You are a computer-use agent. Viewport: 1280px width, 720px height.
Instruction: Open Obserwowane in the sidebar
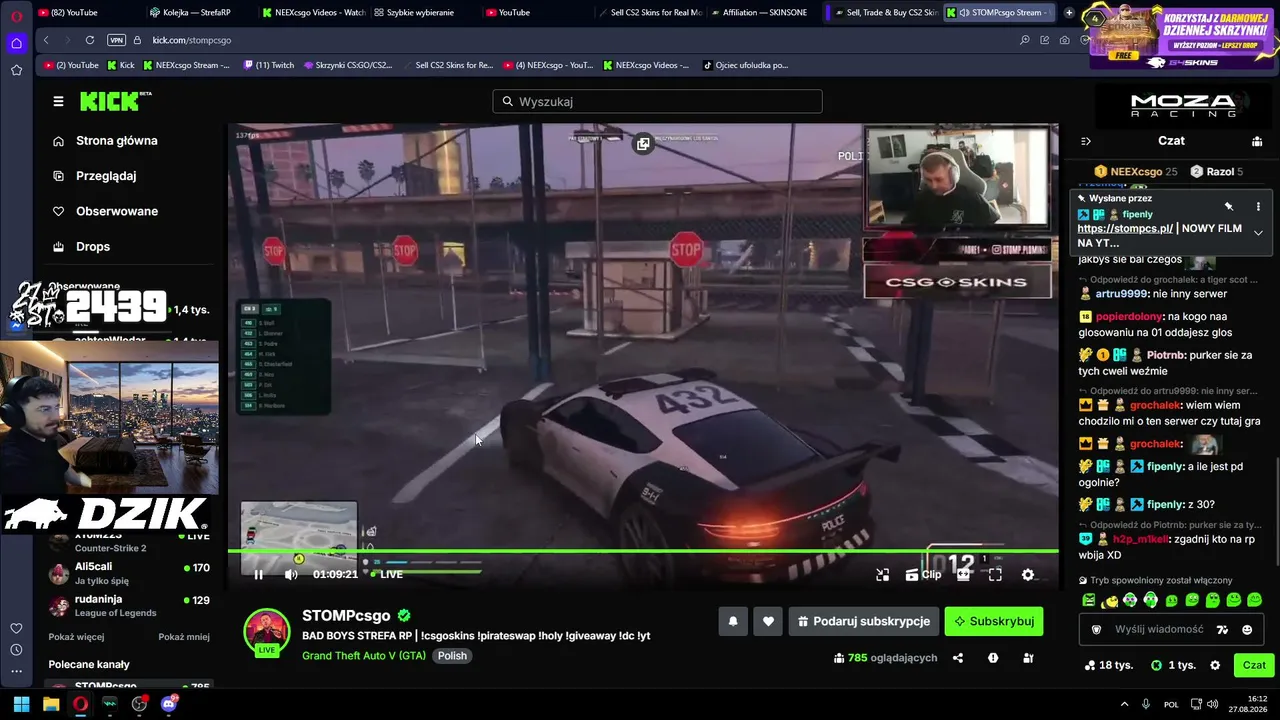tap(105, 211)
